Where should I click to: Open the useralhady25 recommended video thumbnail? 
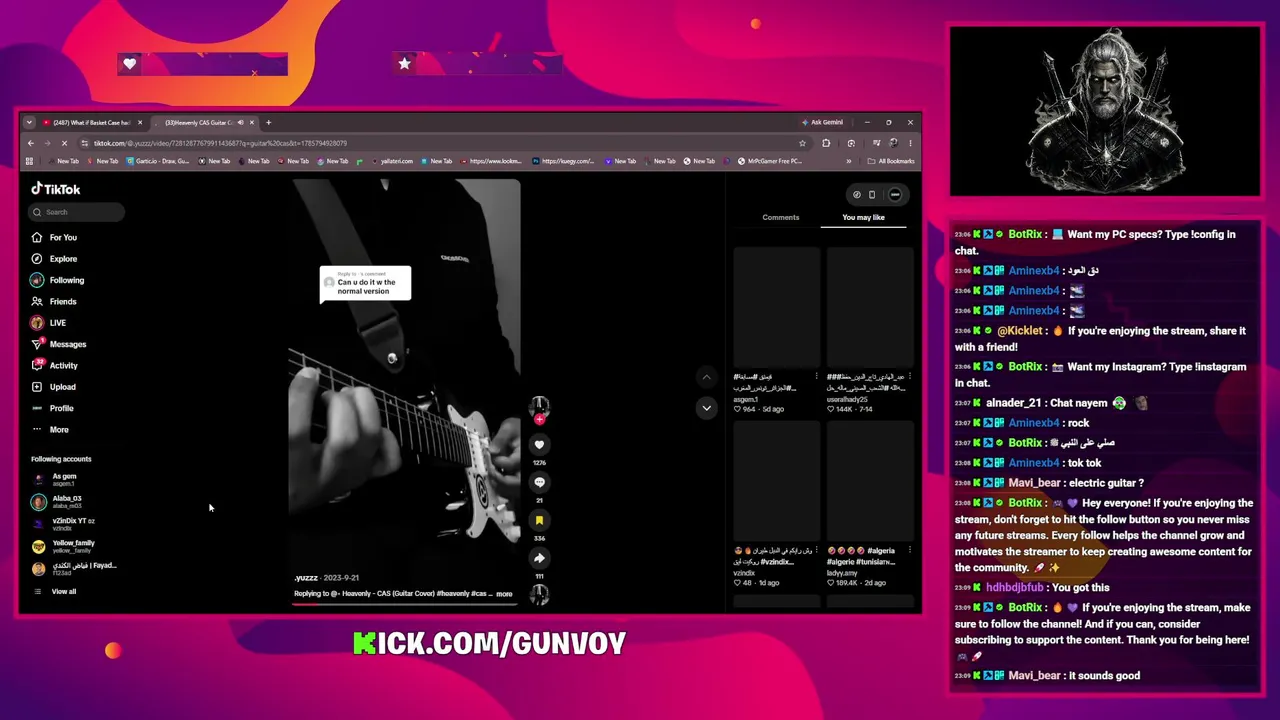[870, 309]
